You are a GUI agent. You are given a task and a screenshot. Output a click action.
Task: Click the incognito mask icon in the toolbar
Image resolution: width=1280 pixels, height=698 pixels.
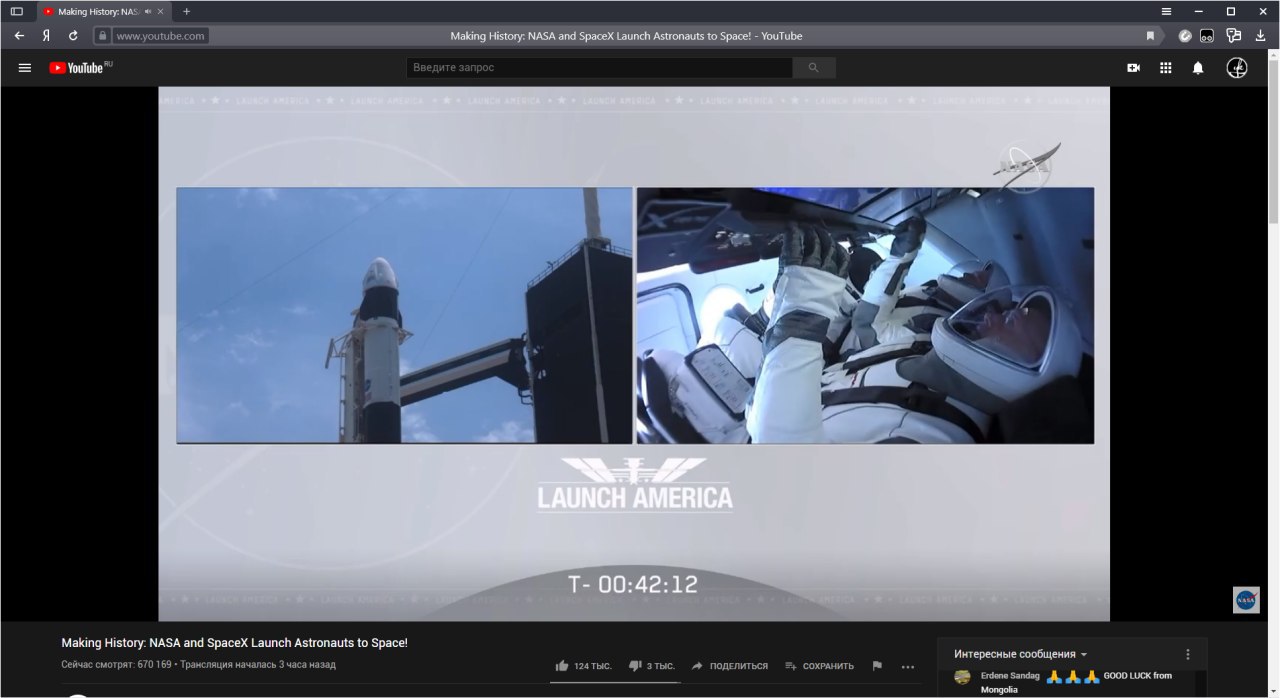pos(1208,35)
